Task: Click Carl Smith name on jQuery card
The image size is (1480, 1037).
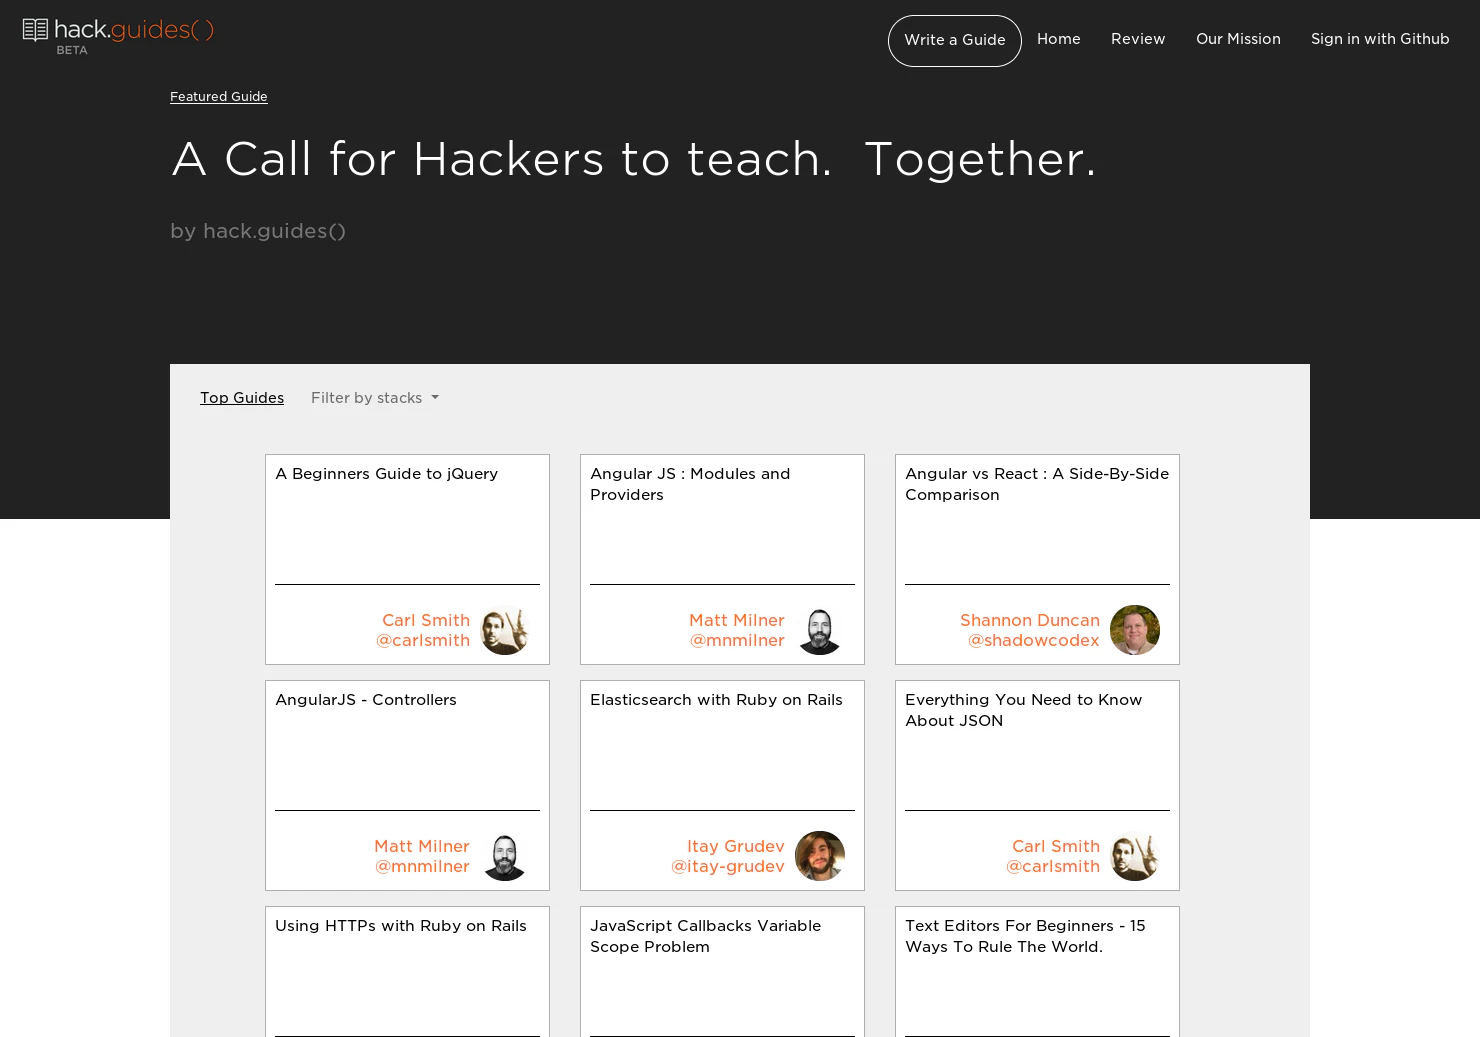Action: coord(426,621)
